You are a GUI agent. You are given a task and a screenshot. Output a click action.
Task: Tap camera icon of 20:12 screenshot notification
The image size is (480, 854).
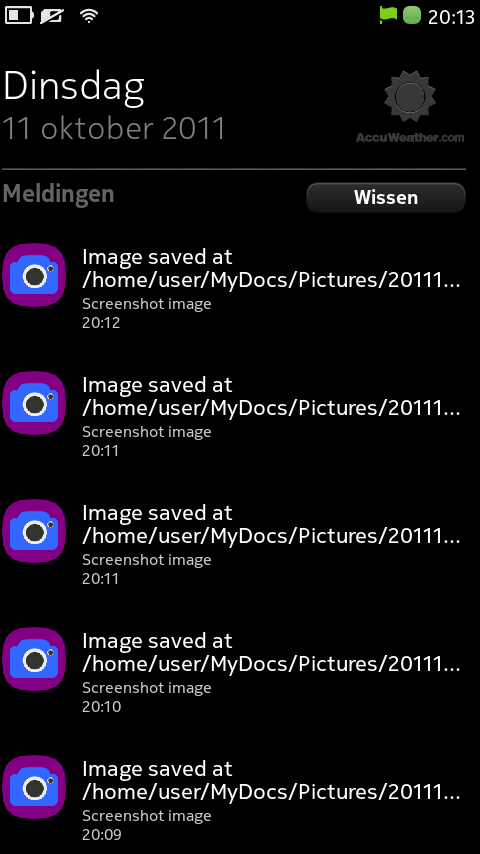(x=34, y=275)
